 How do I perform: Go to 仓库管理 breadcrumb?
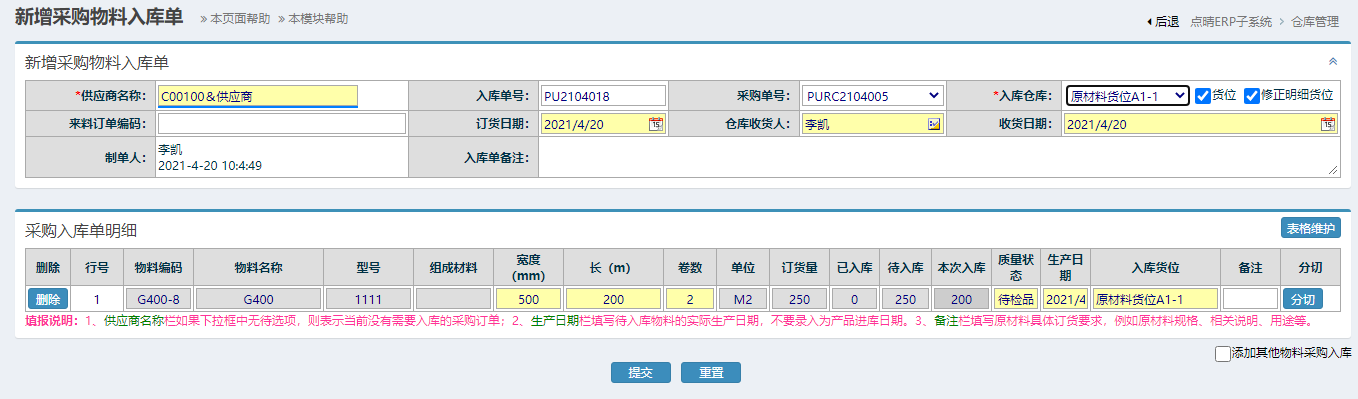pos(1315,21)
